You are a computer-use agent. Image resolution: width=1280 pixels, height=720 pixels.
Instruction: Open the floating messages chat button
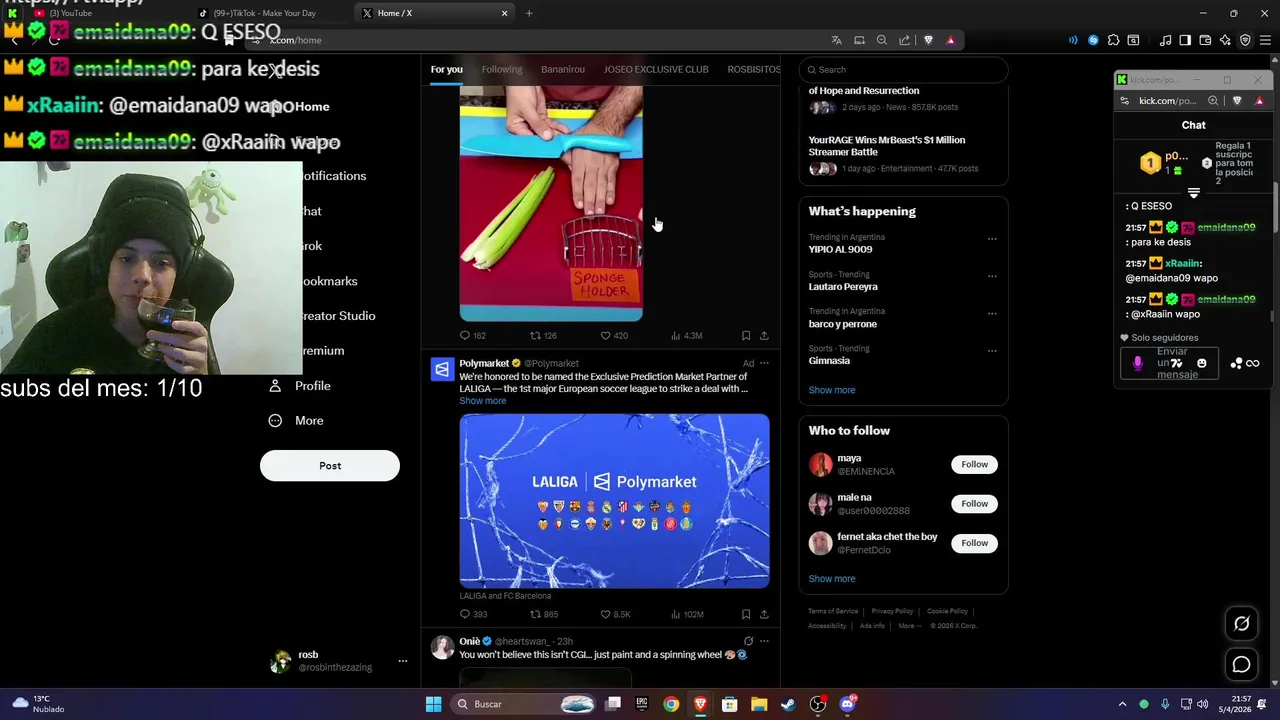(x=1241, y=664)
